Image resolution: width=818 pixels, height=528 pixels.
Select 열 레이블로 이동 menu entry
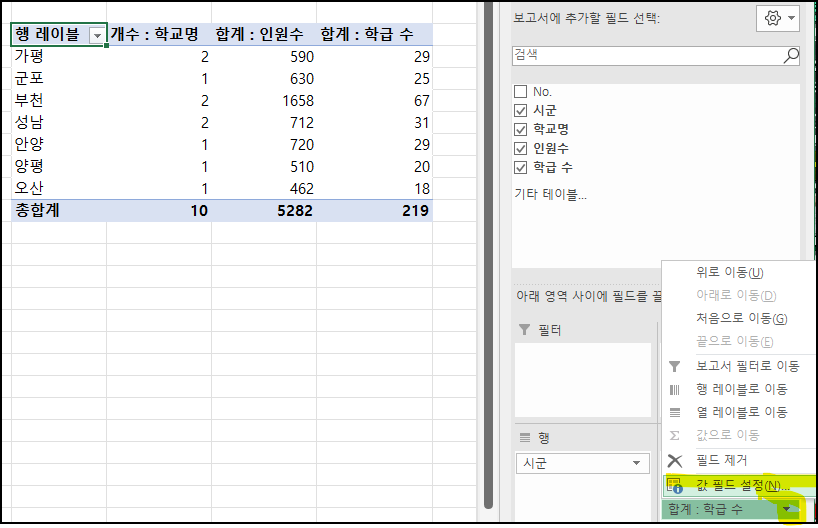tap(741, 412)
